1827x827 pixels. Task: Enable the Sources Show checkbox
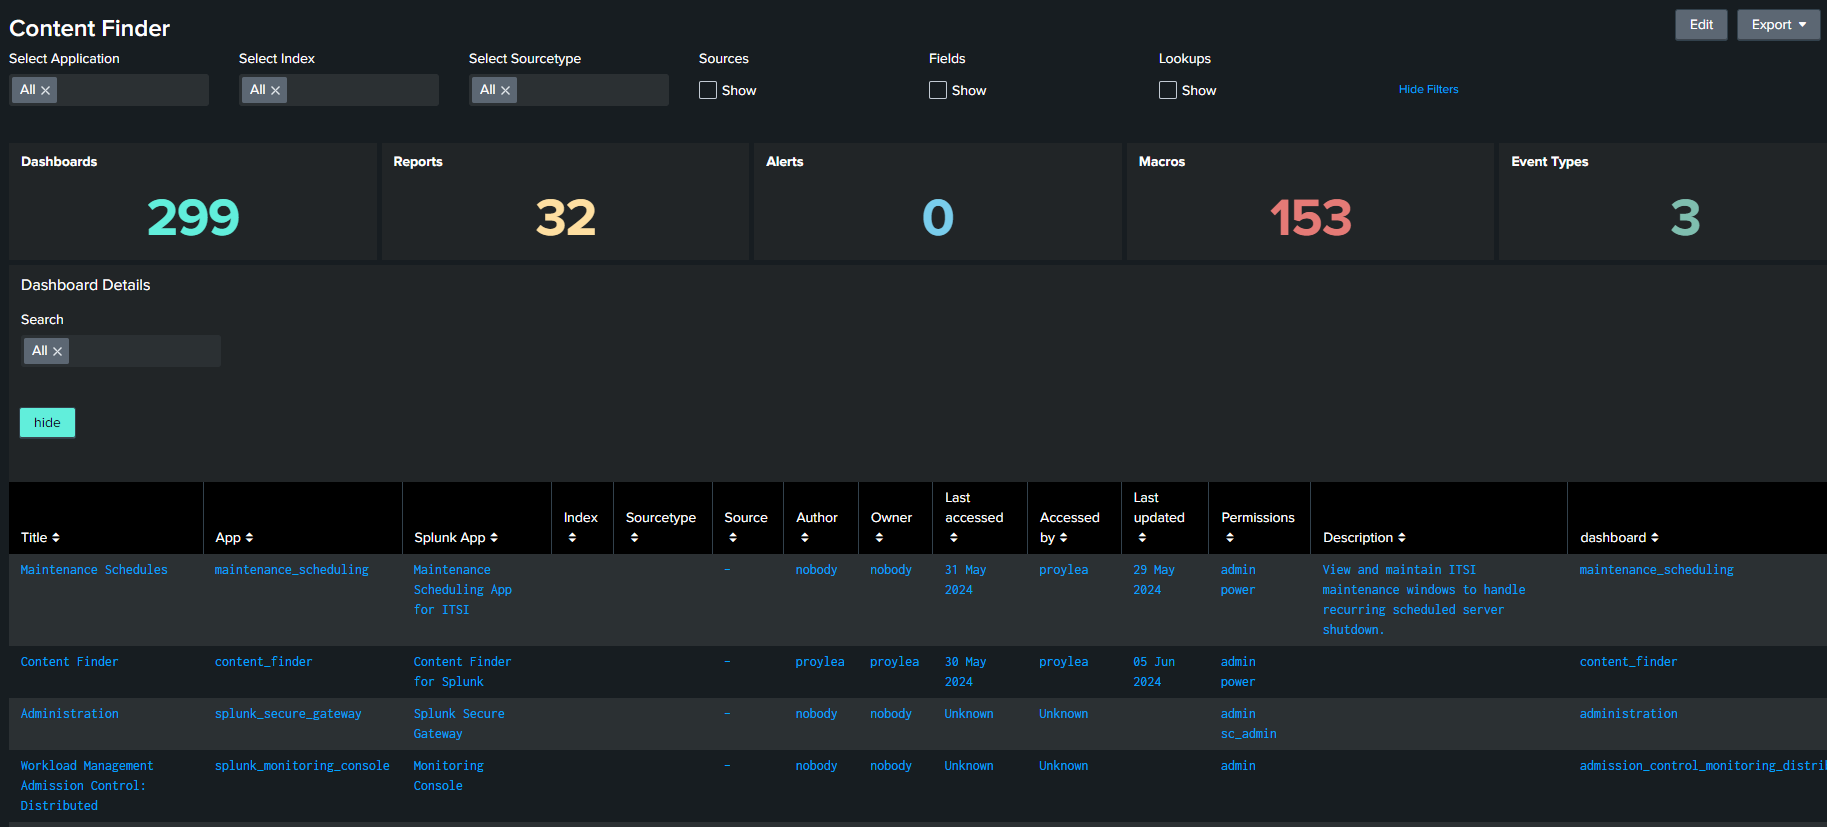708,90
